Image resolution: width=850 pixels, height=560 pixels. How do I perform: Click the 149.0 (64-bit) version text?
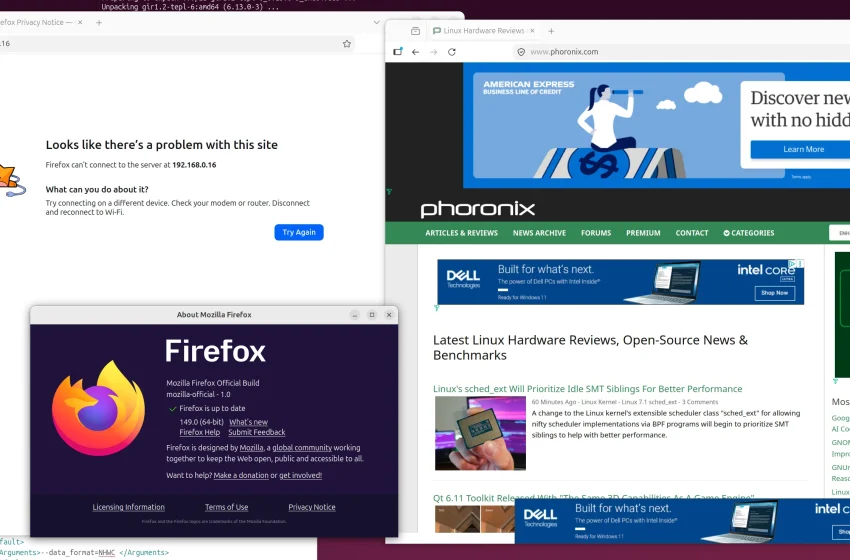point(201,422)
